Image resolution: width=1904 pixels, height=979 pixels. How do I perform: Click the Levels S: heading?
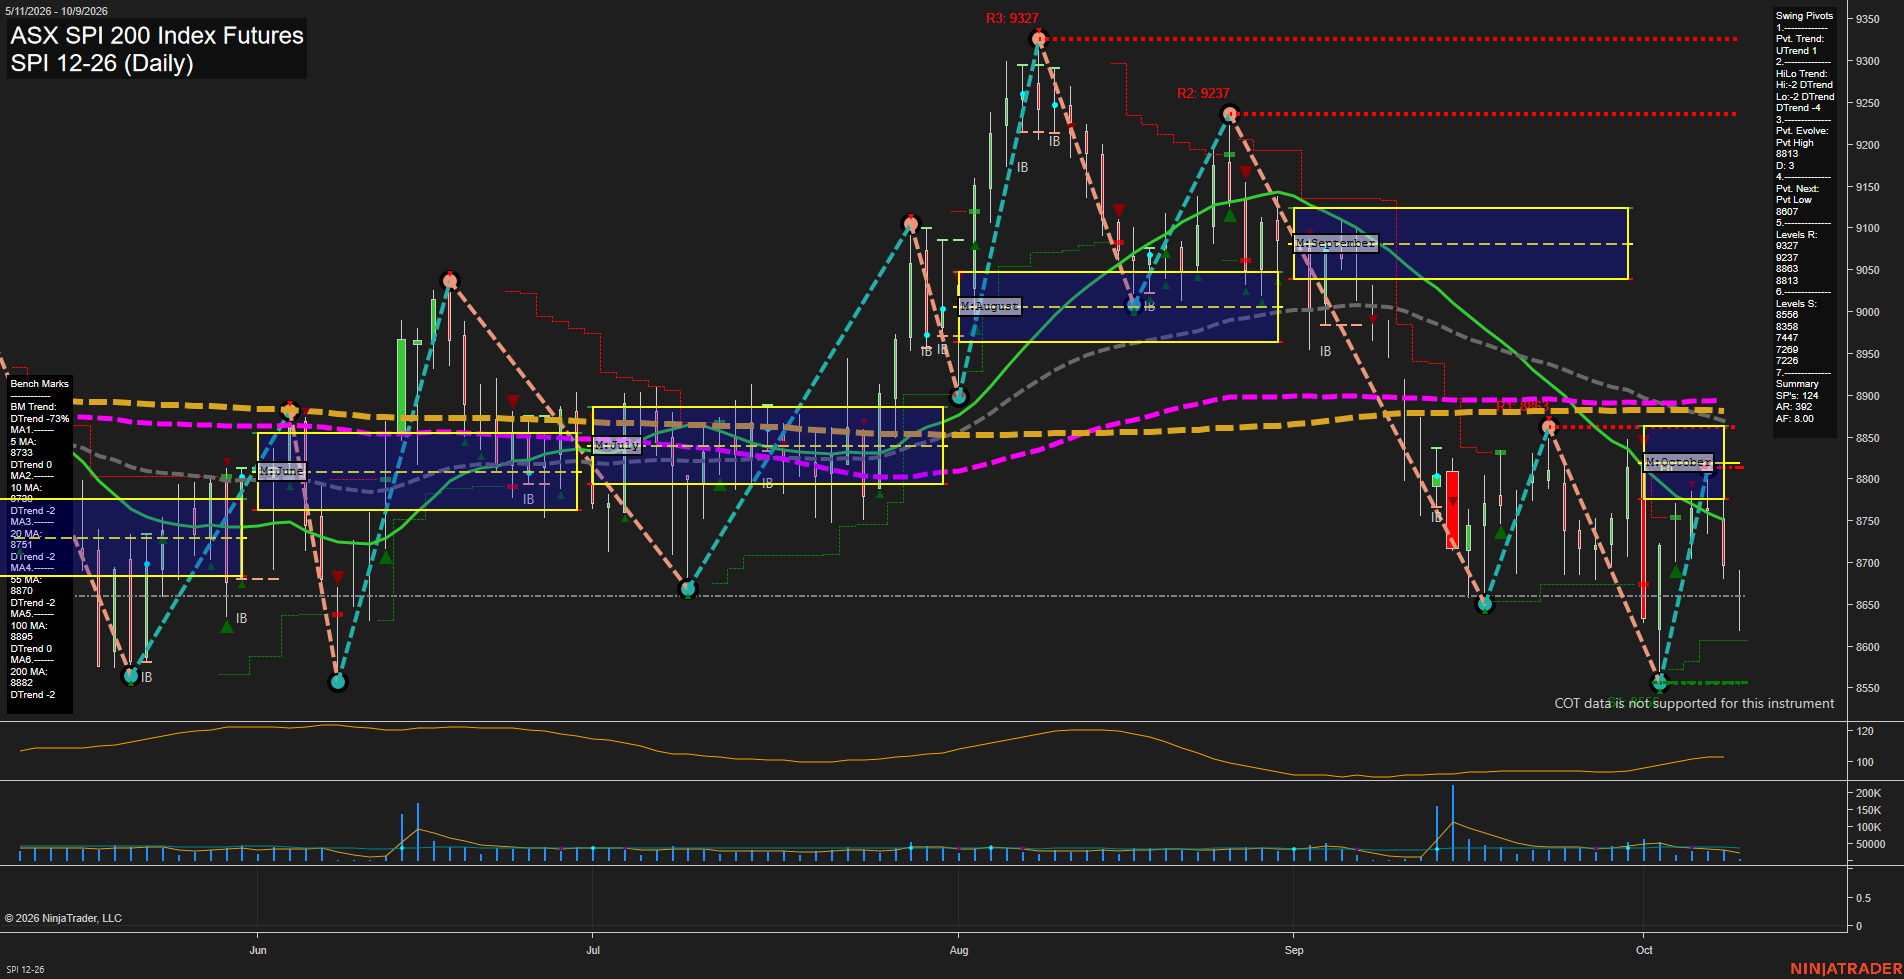[1797, 304]
